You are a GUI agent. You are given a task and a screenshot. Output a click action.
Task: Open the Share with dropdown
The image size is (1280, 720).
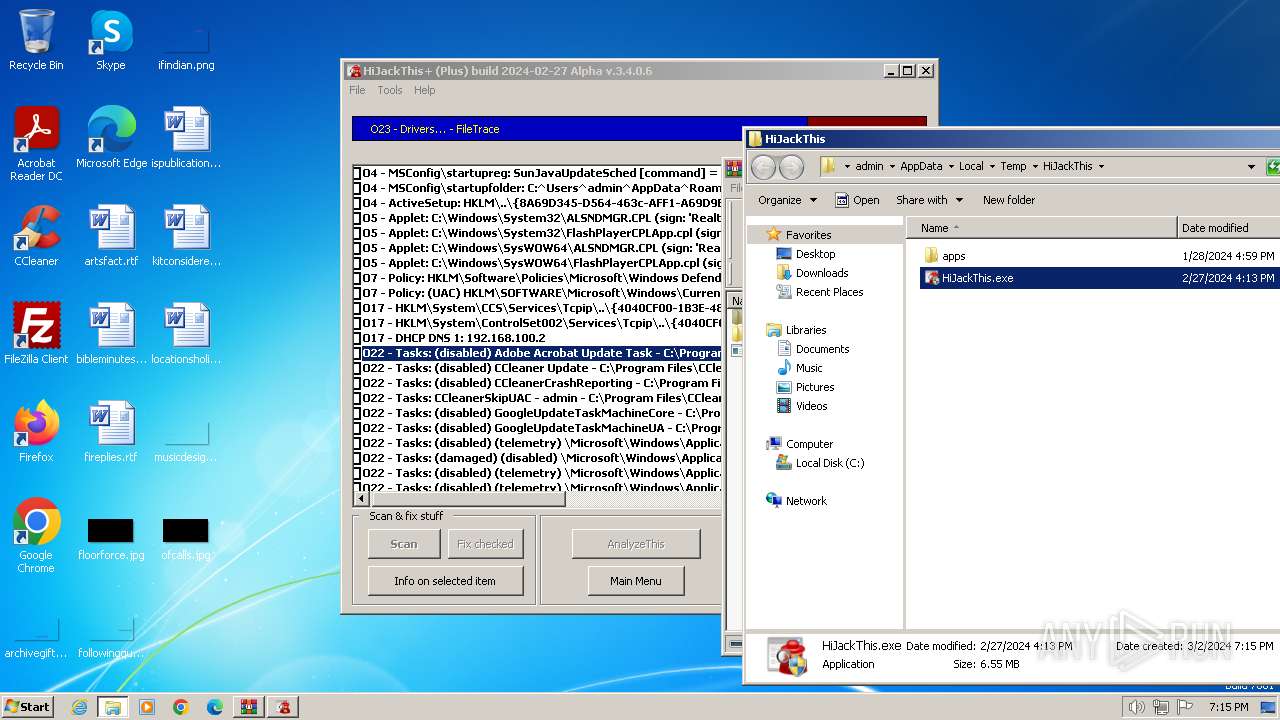(929, 200)
